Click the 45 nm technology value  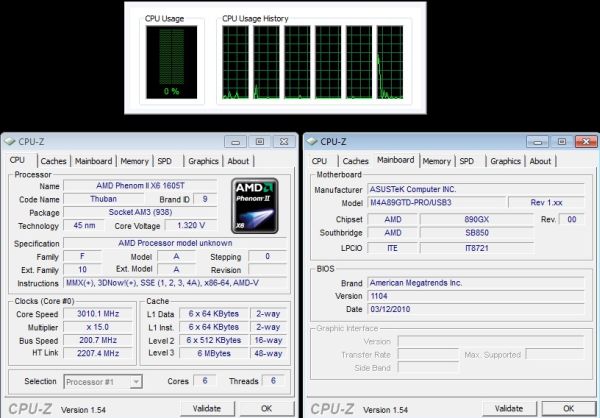coord(84,225)
